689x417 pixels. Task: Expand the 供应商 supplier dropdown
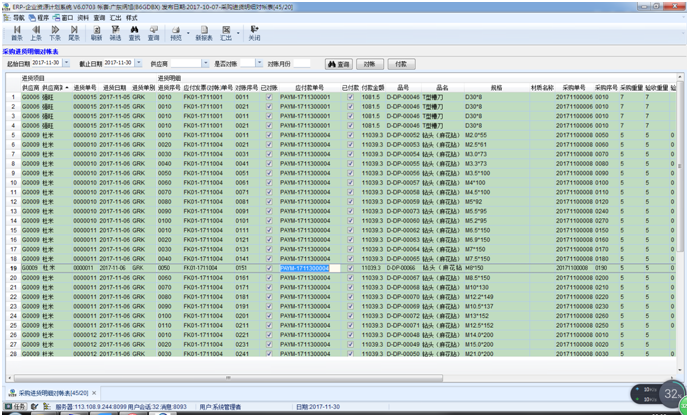coord(204,63)
